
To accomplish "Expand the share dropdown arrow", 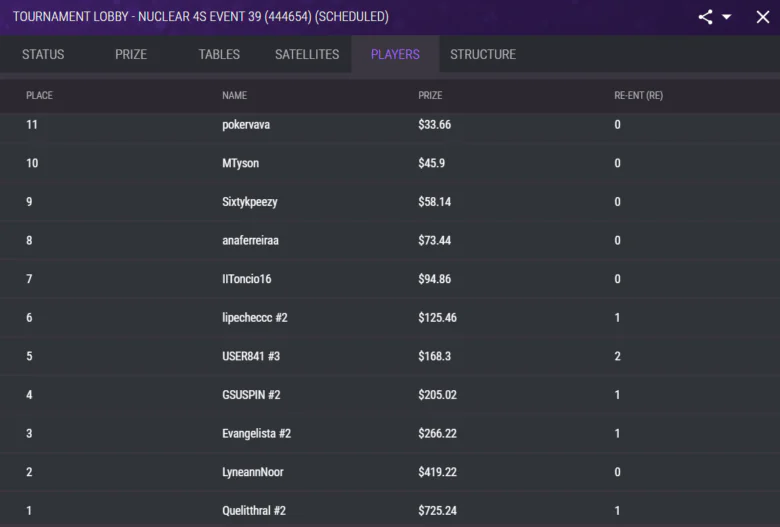I will (x=726, y=17).
